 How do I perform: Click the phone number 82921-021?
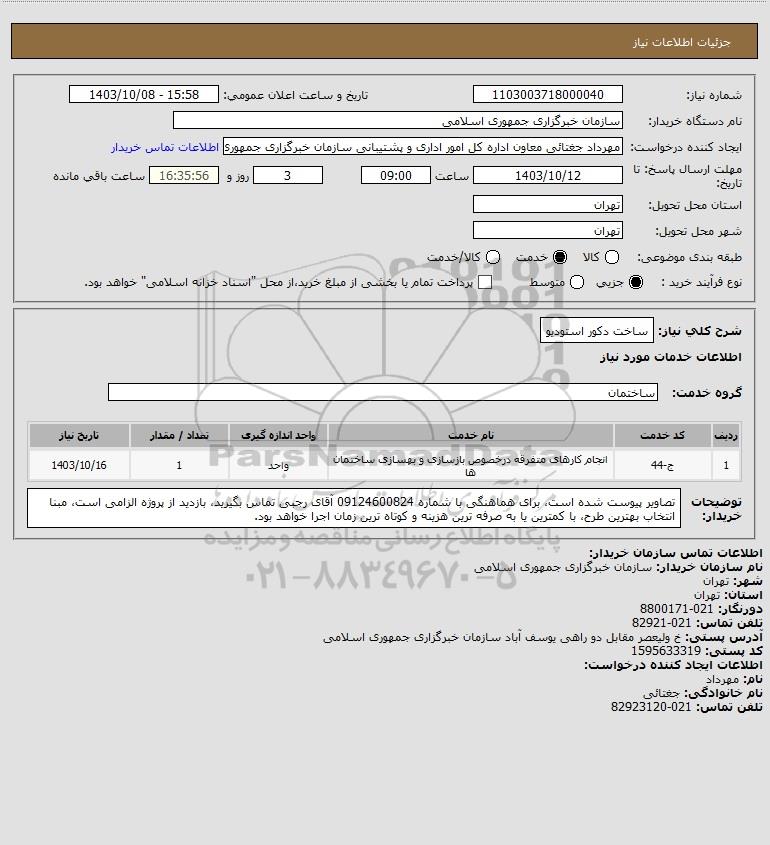tap(662, 623)
